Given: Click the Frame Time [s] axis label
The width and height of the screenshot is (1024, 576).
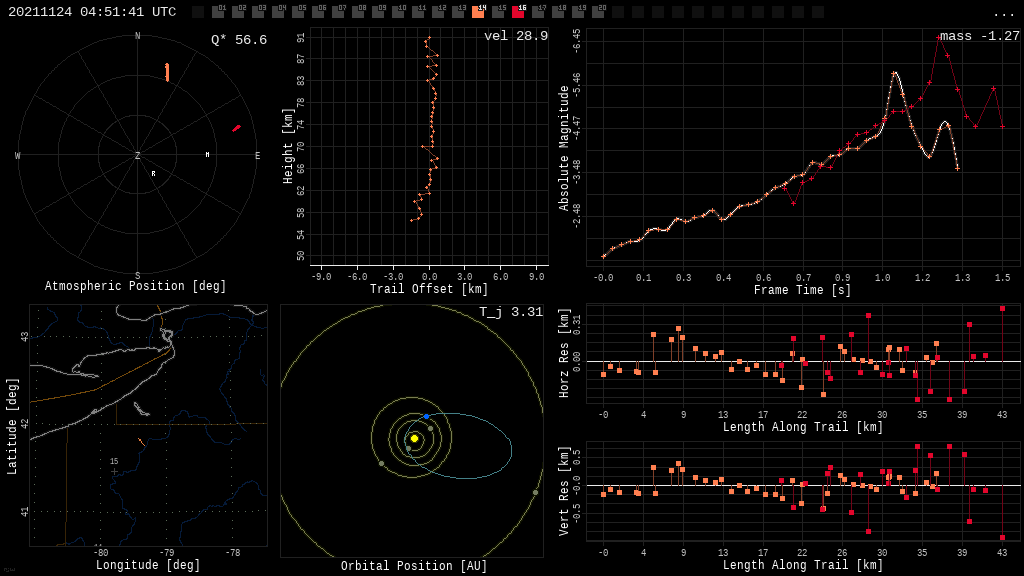Looking at the screenshot, I should point(802,289).
